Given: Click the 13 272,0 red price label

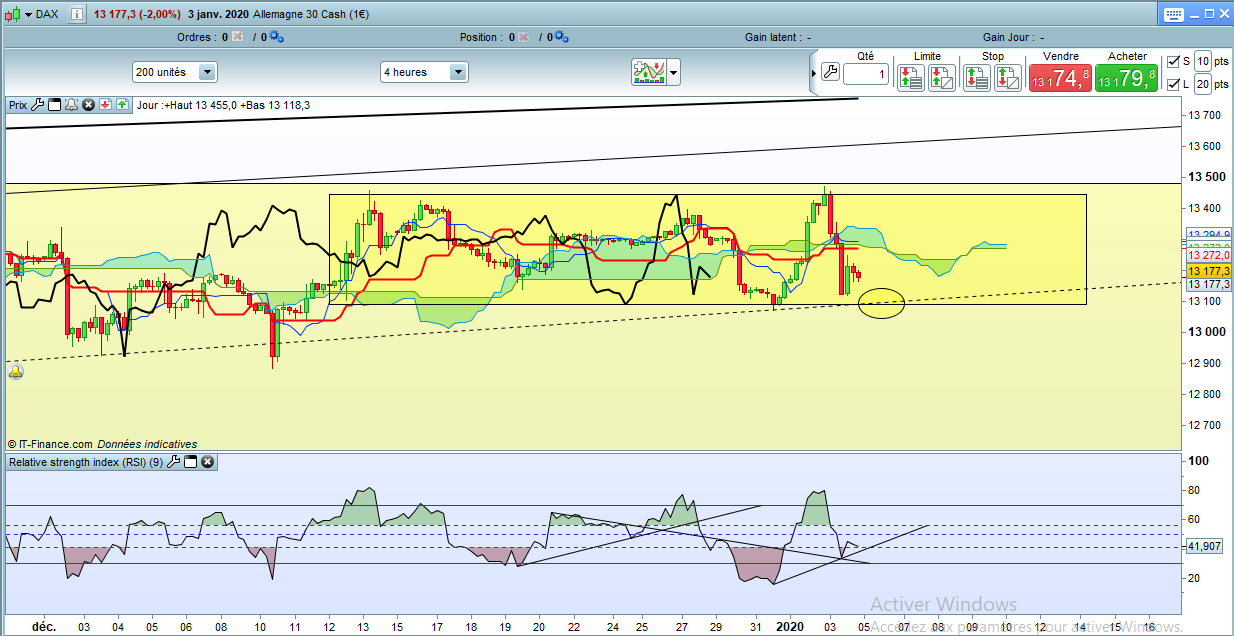Looking at the screenshot, I should [x=1208, y=256].
